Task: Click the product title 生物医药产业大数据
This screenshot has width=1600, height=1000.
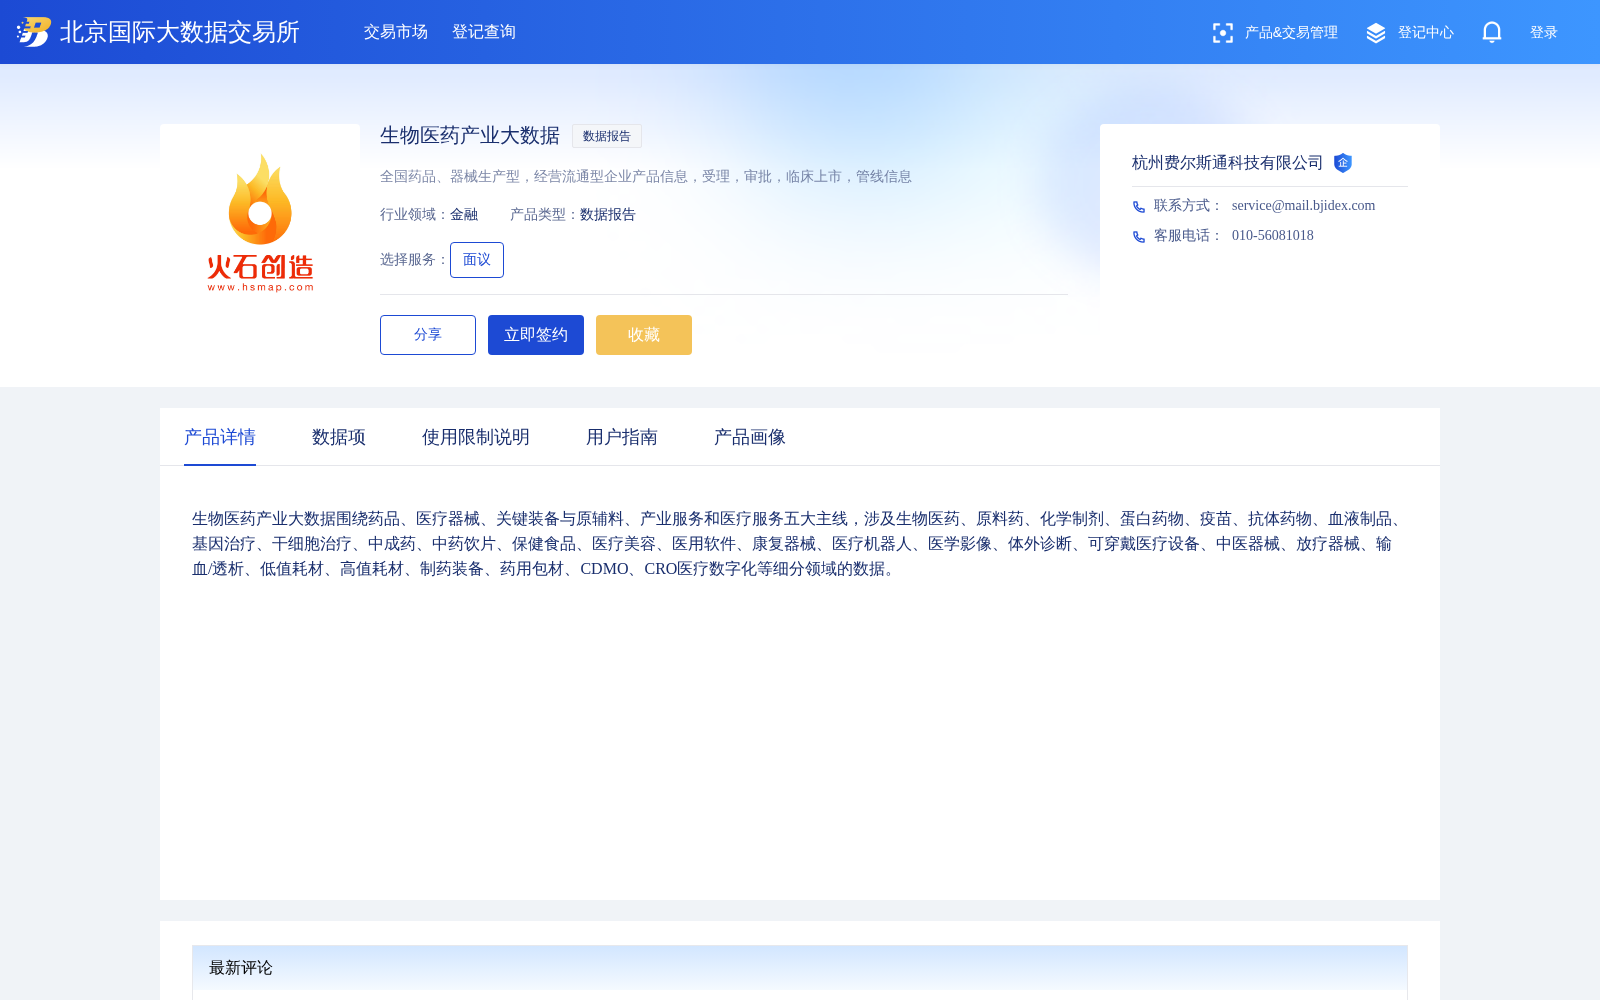Action: point(470,135)
